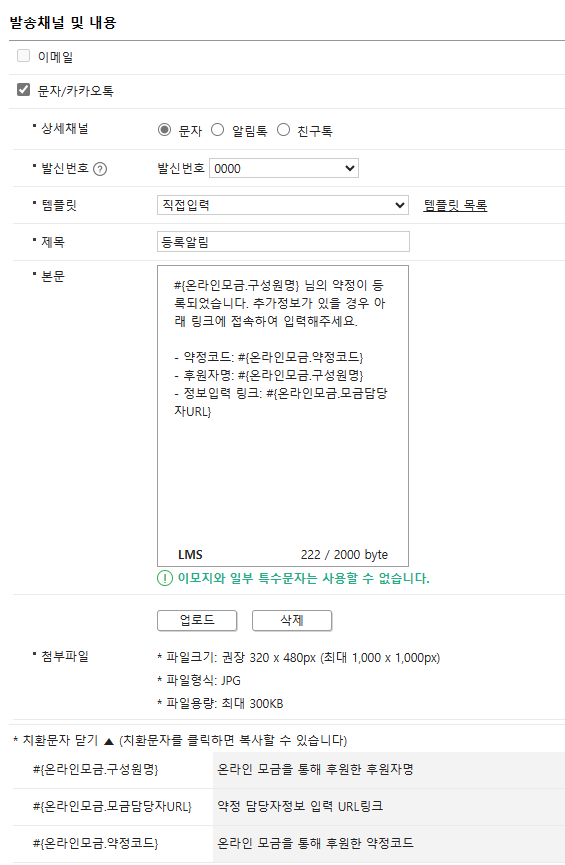Uncheck the 문자/카카오톡 checkbox
The height and width of the screenshot is (865, 565).
[x=23, y=89]
